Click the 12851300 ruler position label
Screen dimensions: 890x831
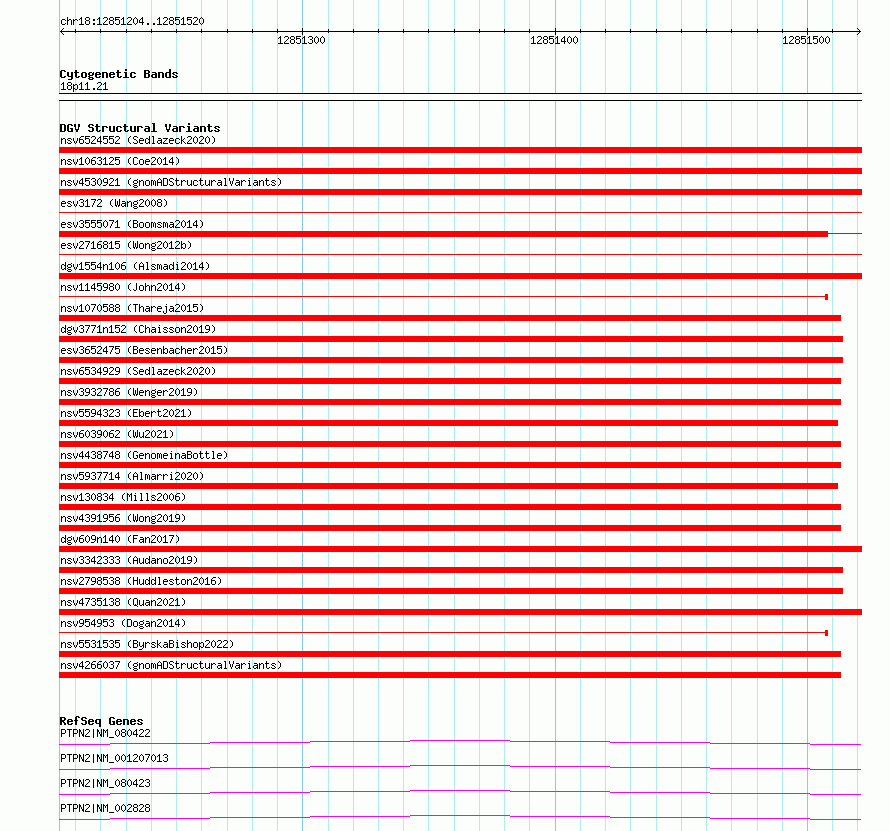[x=301, y=40]
